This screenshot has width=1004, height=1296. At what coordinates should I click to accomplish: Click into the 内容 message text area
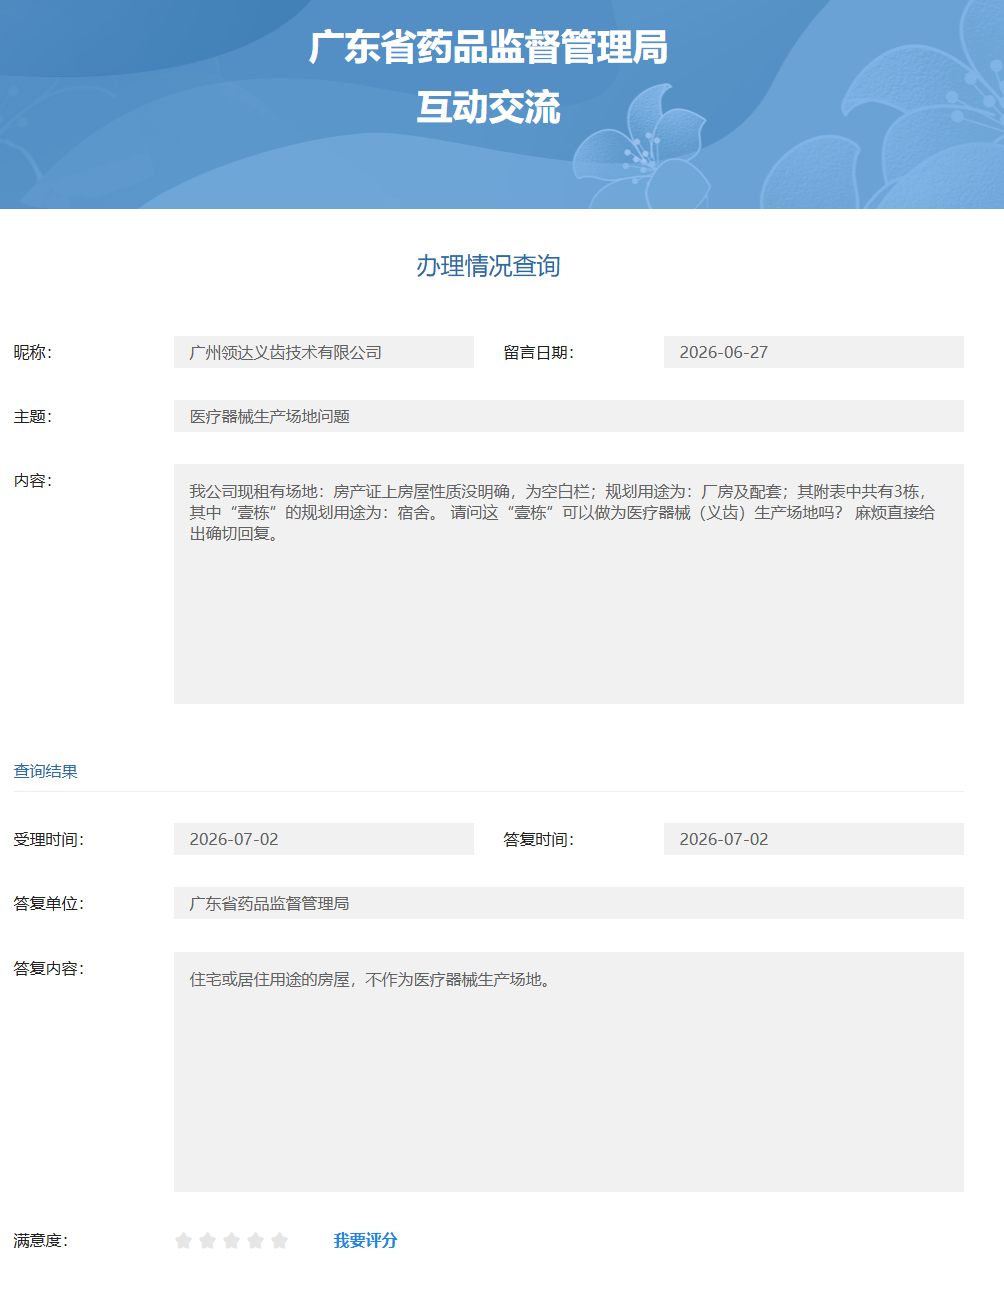[x=569, y=584]
